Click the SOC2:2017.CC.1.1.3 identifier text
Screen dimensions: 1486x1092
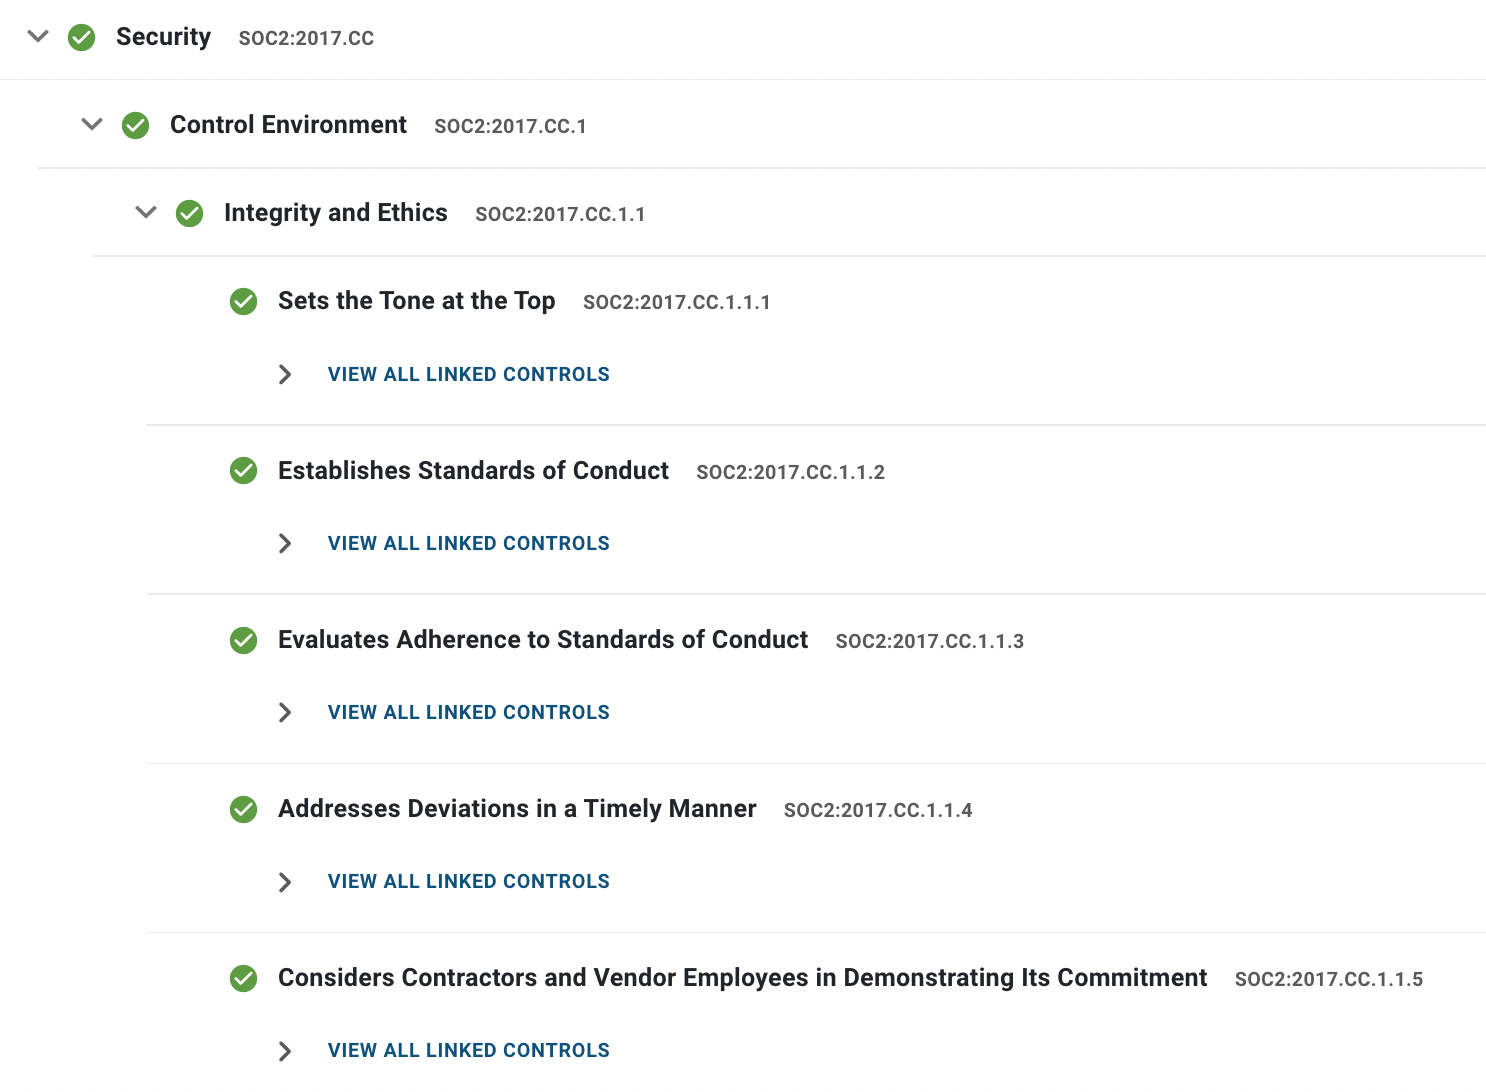click(929, 641)
